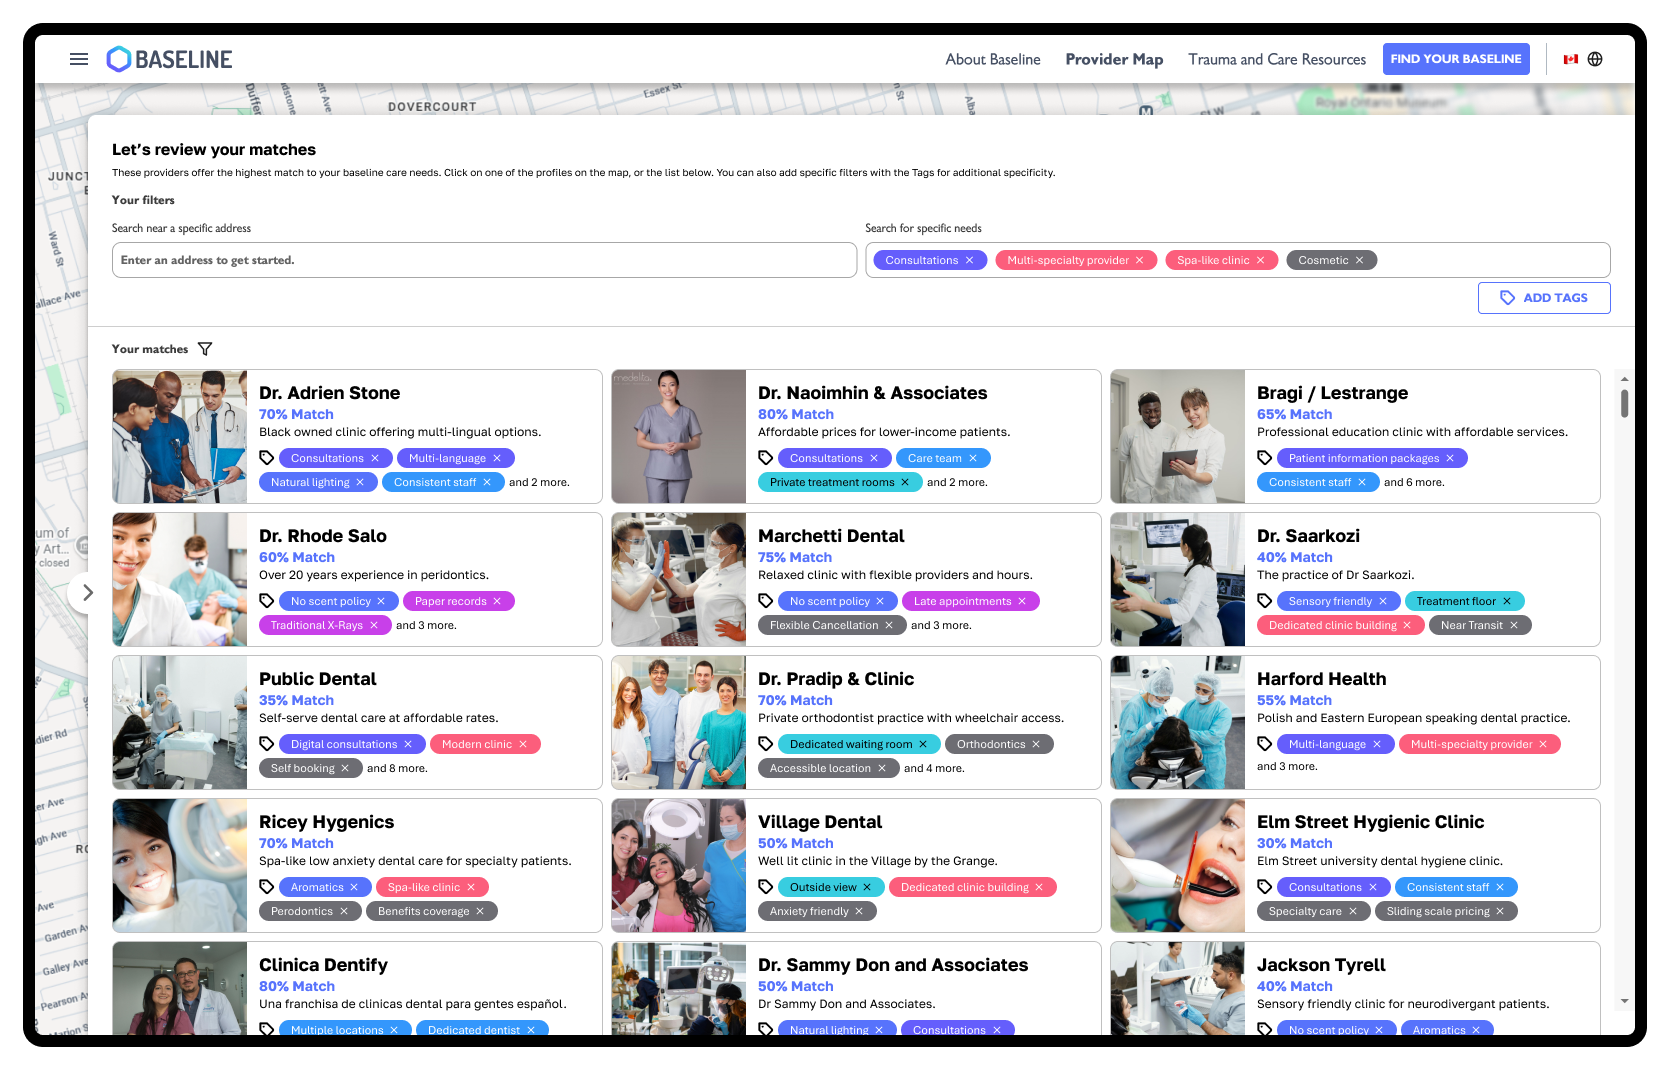The height and width of the screenshot is (1070, 1669).
Task: Click tag icon on Ricey Hygenics card
Action: [267, 887]
